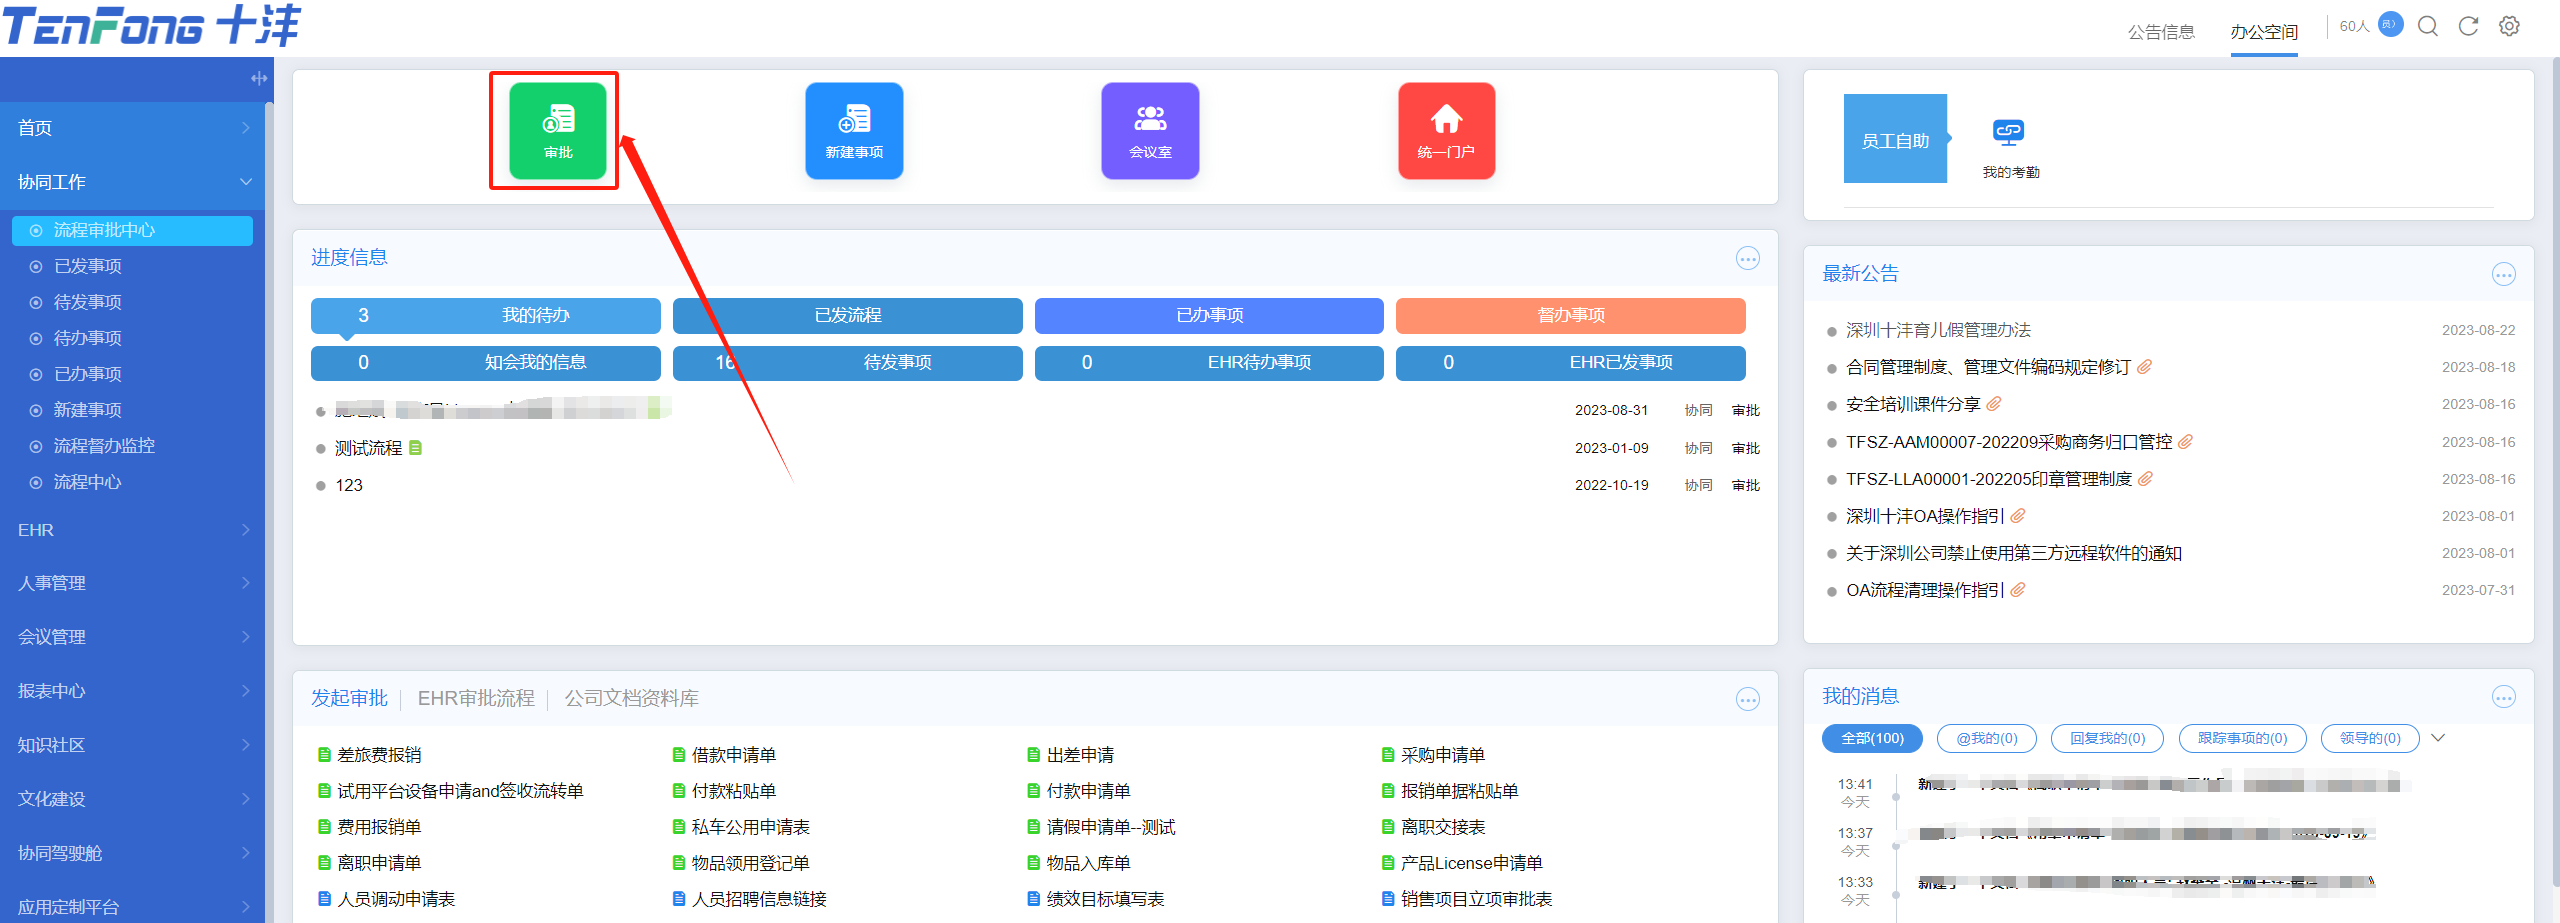Open the more options of 最新公告 panel
Viewport: 2560px width, 923px height.
(2503, 274)
